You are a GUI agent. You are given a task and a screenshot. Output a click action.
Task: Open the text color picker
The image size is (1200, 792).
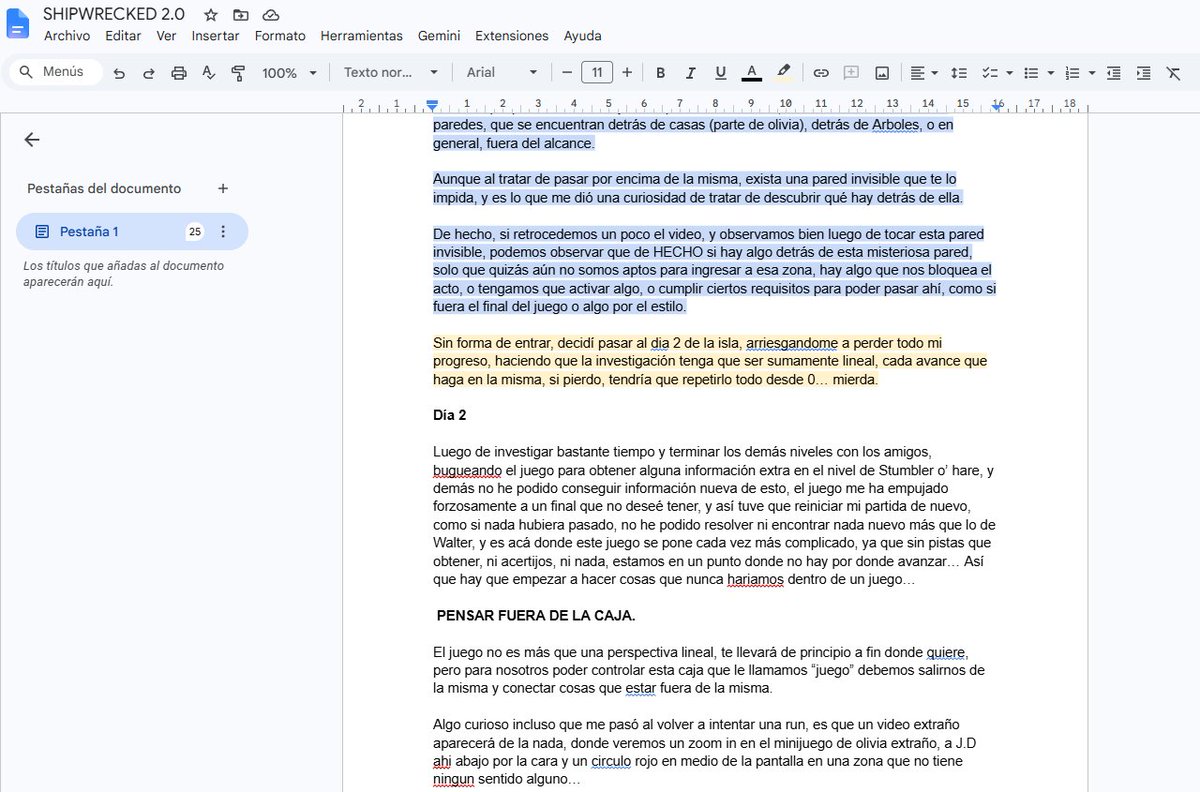[751, 73]
